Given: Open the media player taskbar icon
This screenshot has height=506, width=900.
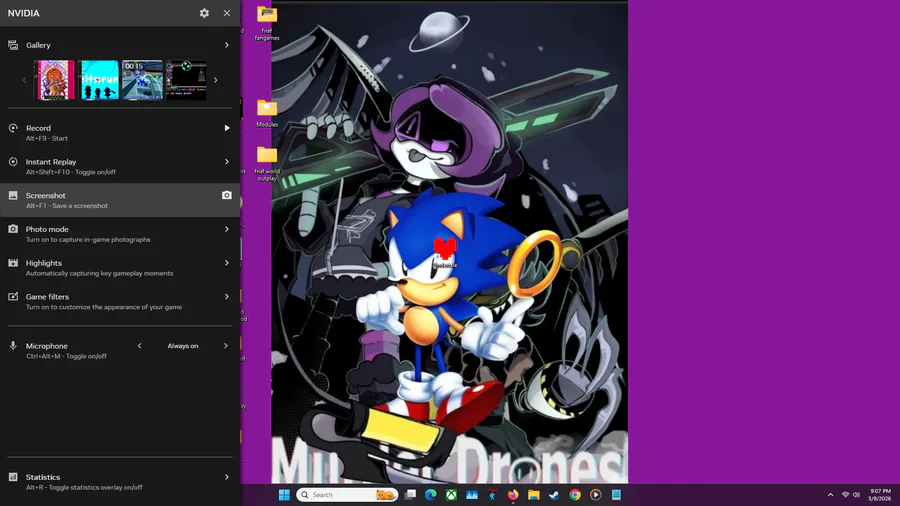Looking at the screenshot, I should pos(595,495).
